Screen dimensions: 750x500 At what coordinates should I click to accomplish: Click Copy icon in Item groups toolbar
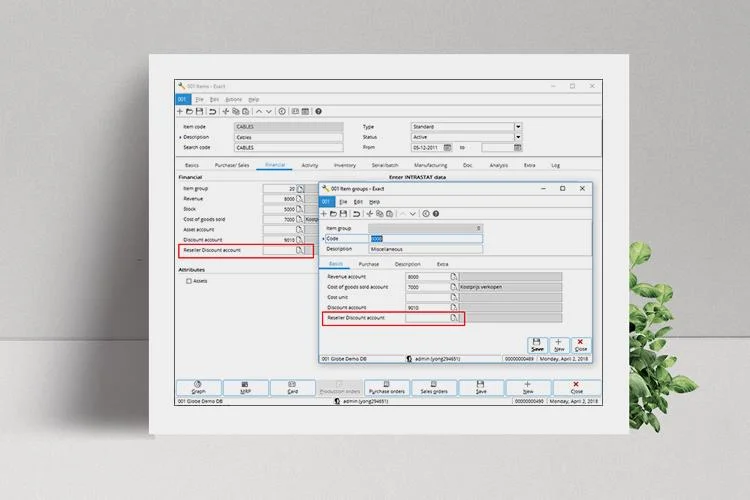point(380,214)
